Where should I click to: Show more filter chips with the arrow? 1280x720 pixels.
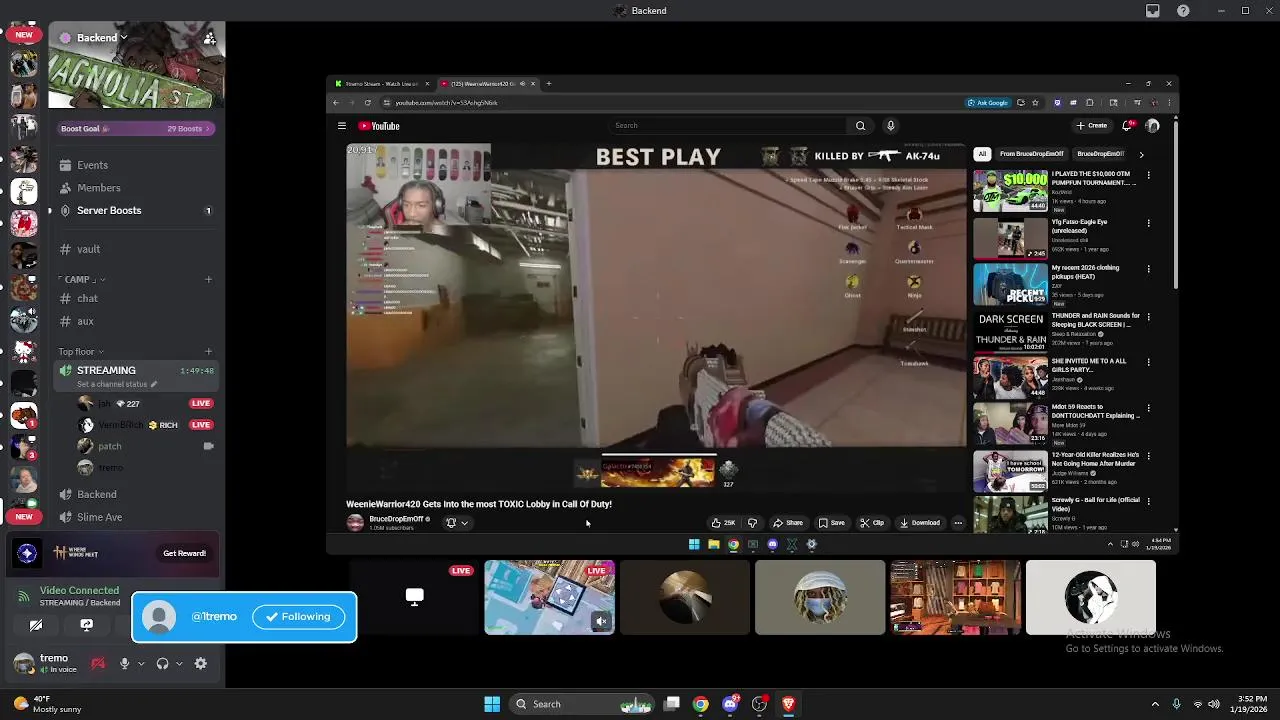[x=1141, y=154]
